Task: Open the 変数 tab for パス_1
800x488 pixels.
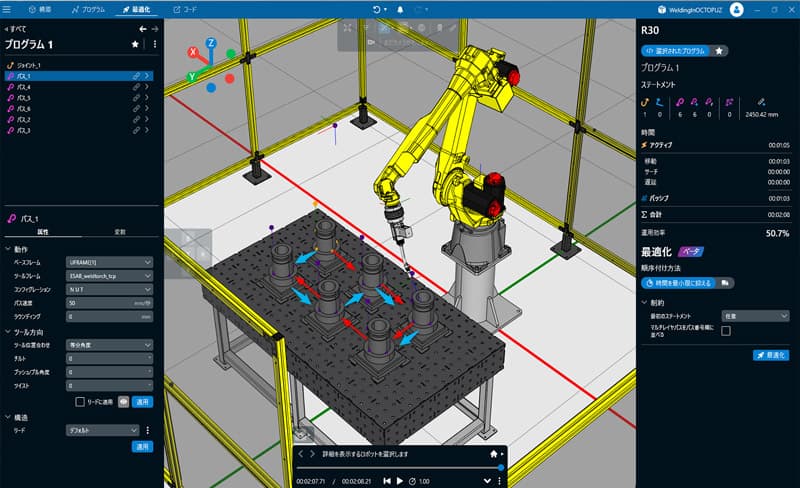Action: 120,232
